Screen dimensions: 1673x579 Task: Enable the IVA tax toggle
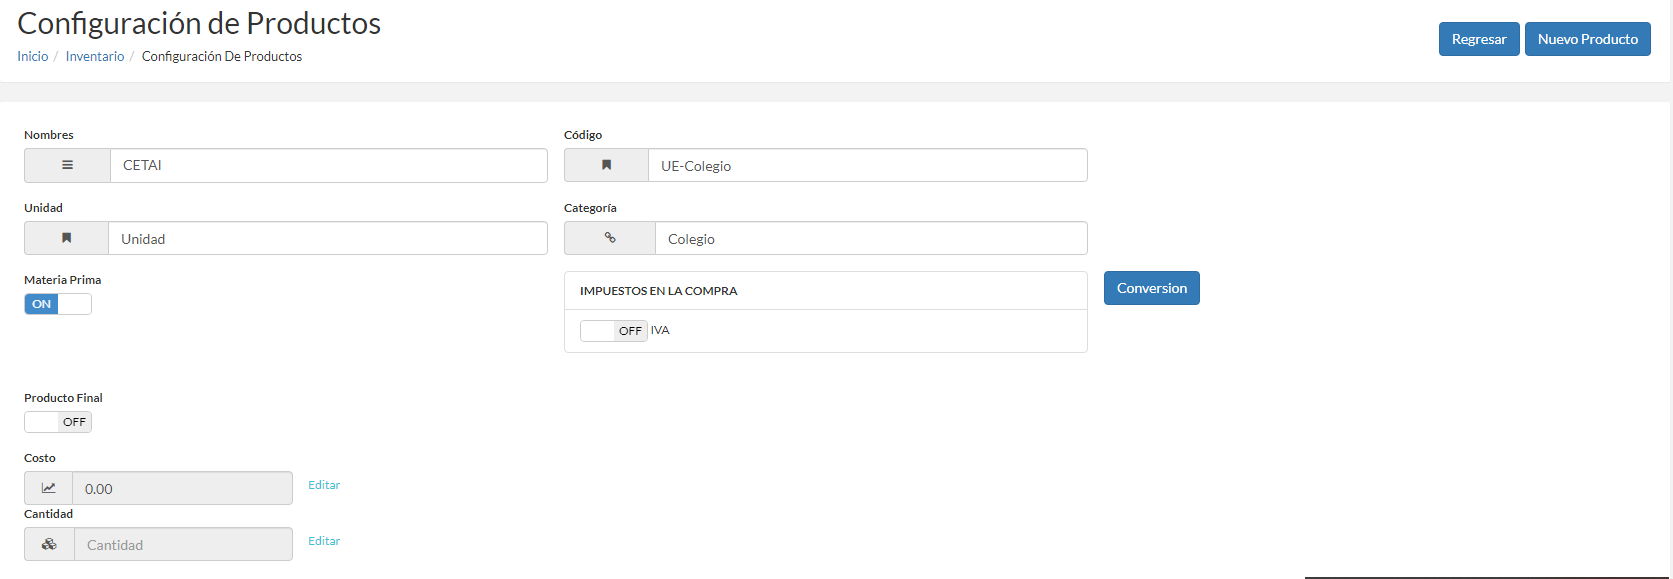click(614, 331)
